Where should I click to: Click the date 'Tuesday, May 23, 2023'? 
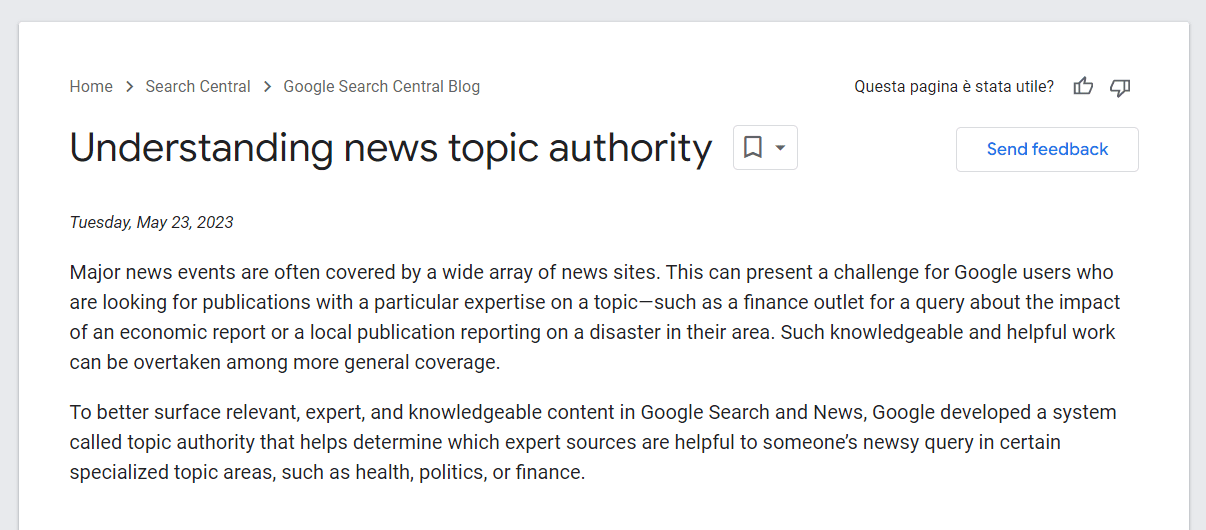click(x=151, y=222)
